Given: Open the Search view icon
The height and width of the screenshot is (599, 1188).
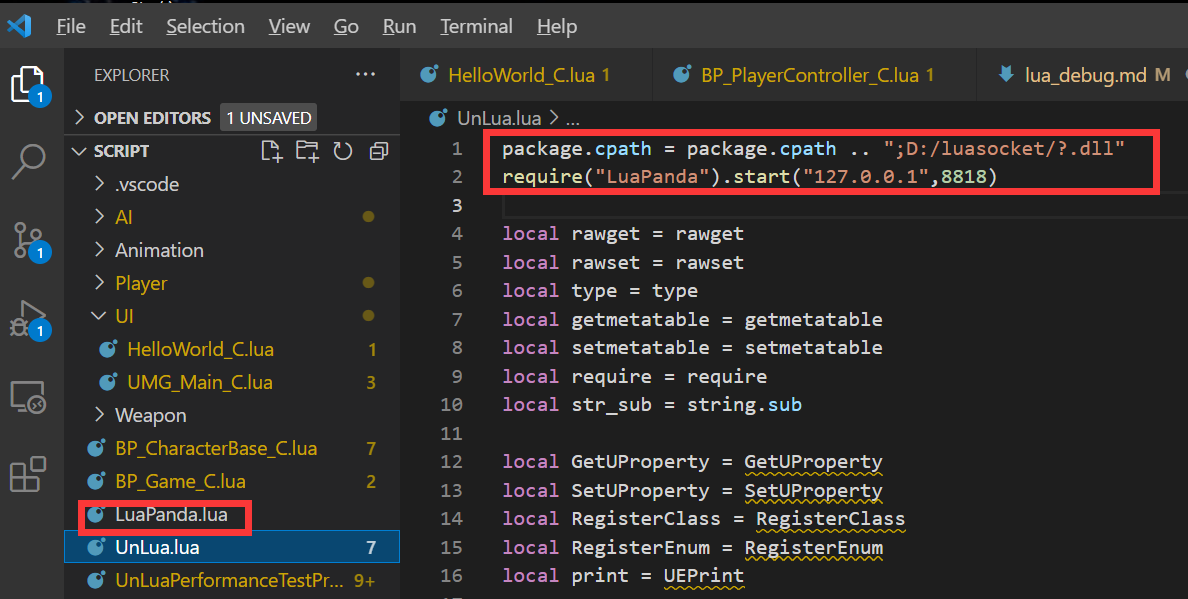Looking at the screenshot, I should (x=29, y=160).
